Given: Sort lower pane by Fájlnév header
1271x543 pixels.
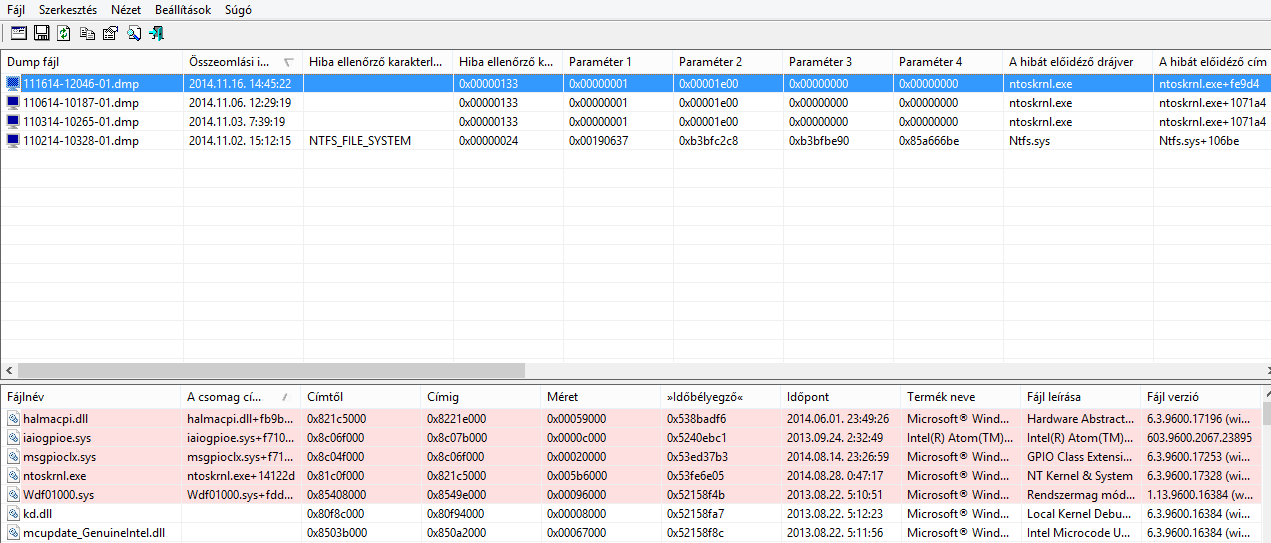Looking at the screenshot, I should tap(91, 397).
